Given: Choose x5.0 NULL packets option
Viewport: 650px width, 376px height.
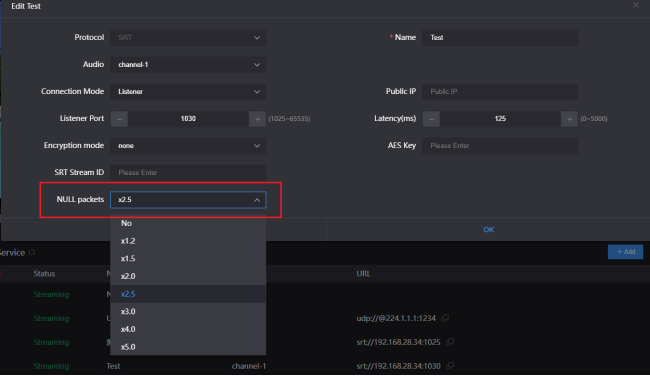Looking at the screenshot, I should point(188,347).
